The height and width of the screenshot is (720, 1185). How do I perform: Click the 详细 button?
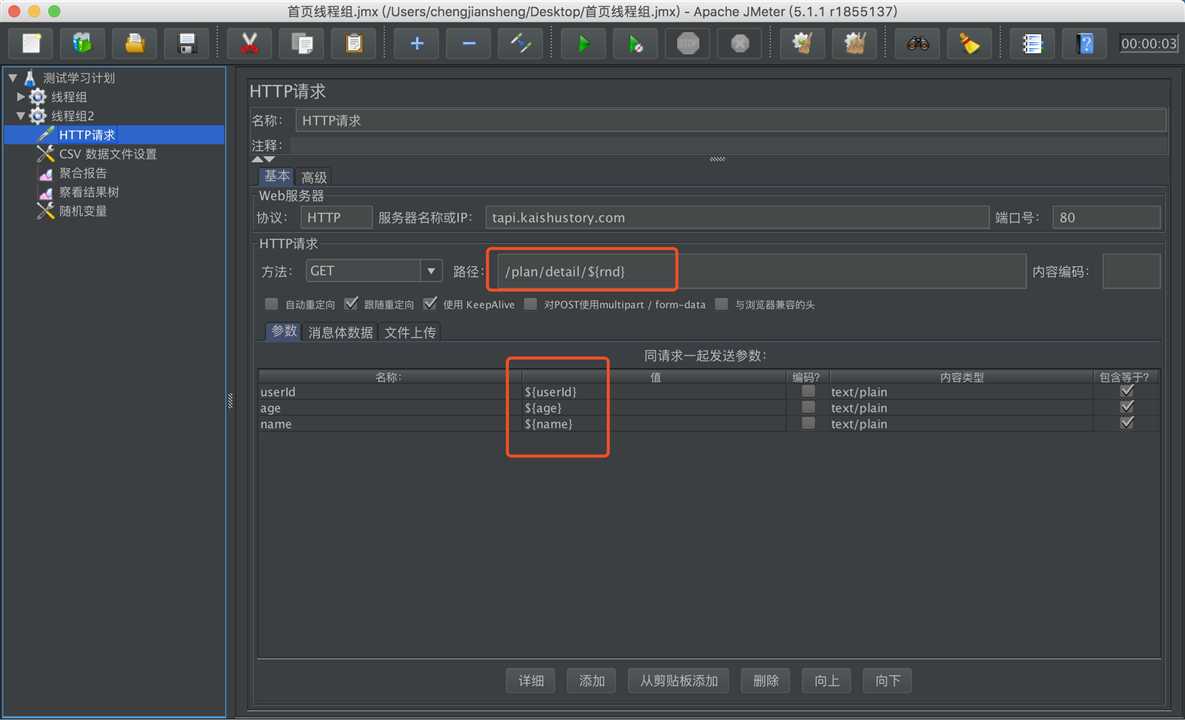(531, 681)
